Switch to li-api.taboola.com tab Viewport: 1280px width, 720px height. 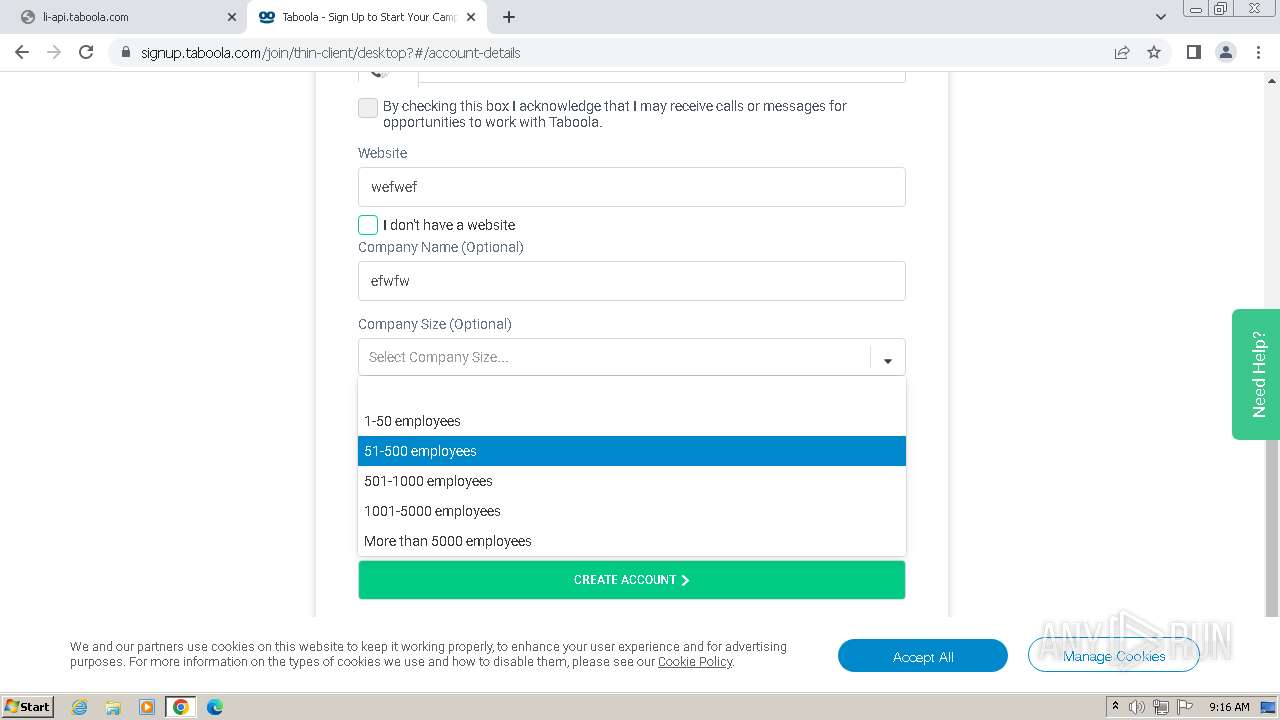124,17
